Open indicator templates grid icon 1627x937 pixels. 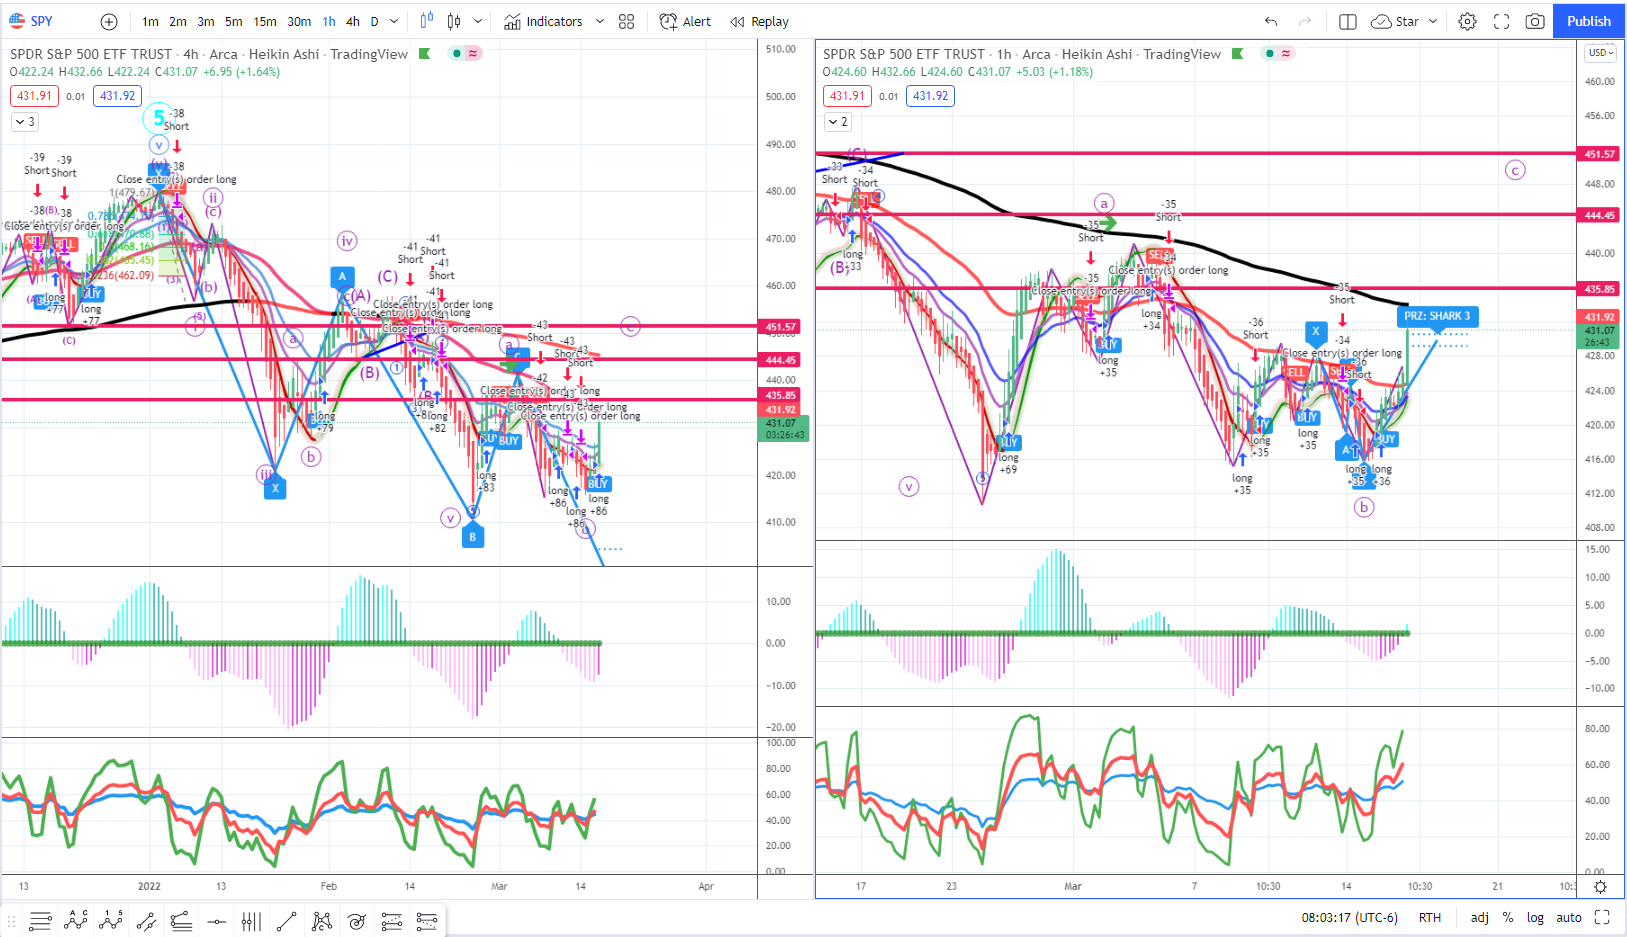(x=627, y=21)
